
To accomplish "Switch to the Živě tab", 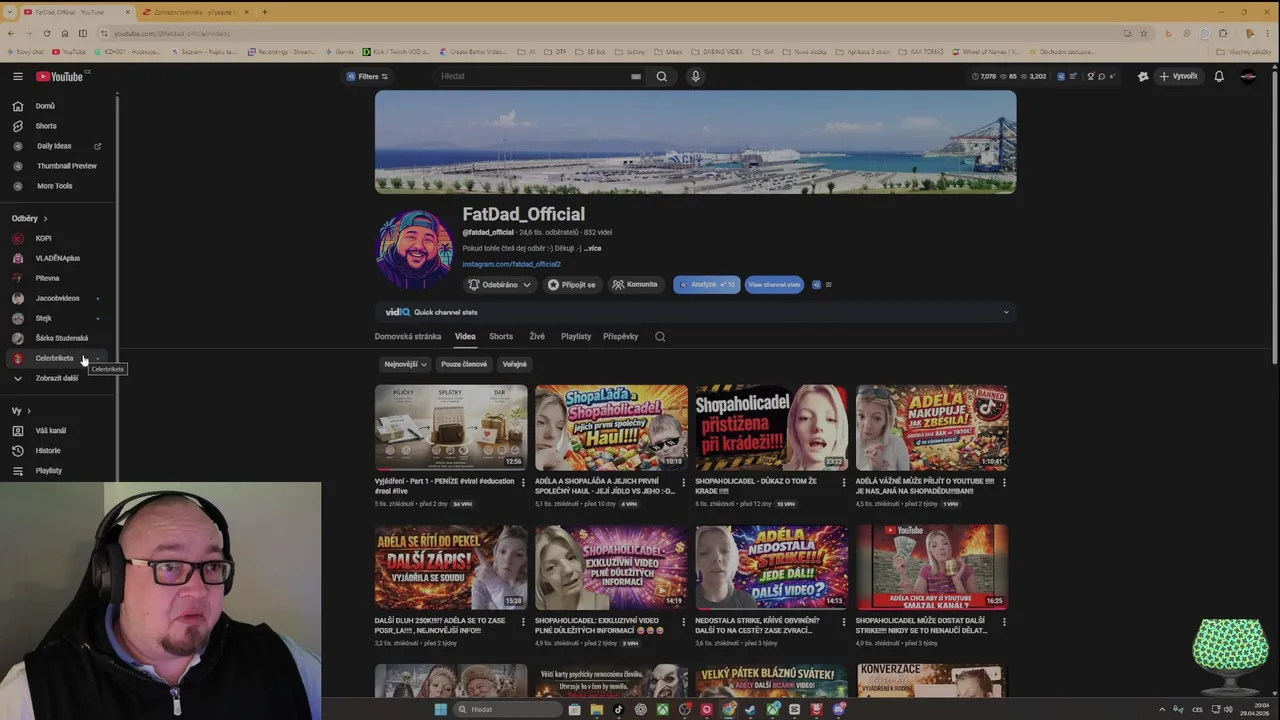I will (537, 337).
